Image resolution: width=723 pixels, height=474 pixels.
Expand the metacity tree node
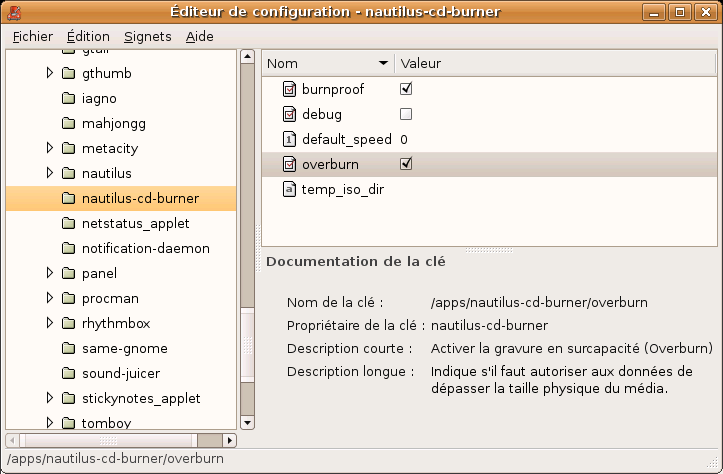pyautogui.click(x=50, y=148)
